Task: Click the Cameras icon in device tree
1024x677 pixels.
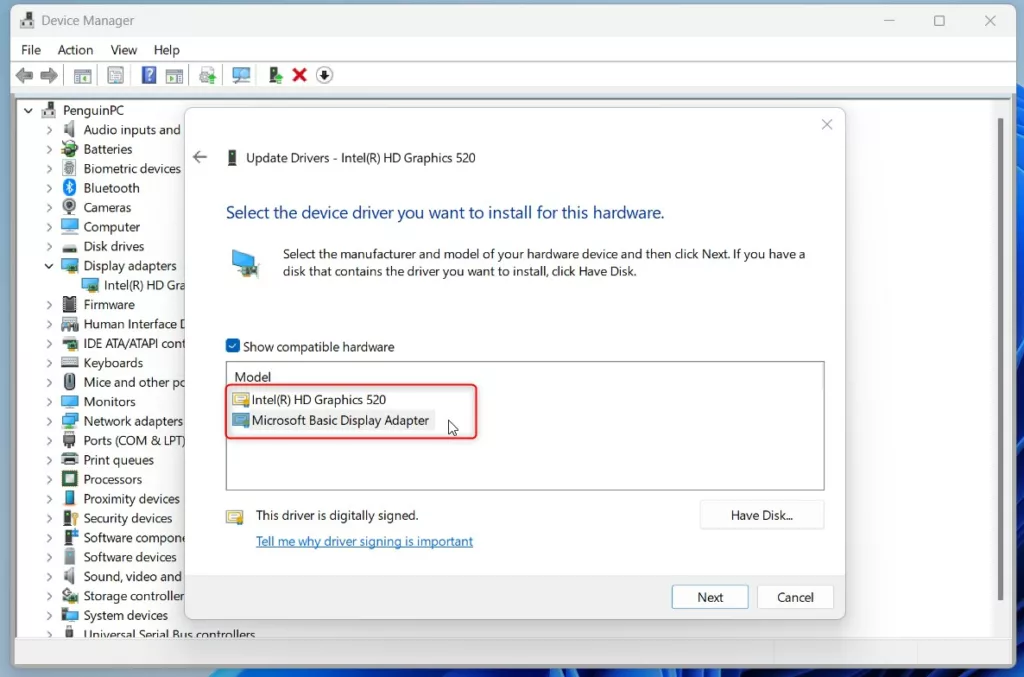Action: tap(69, 207)
